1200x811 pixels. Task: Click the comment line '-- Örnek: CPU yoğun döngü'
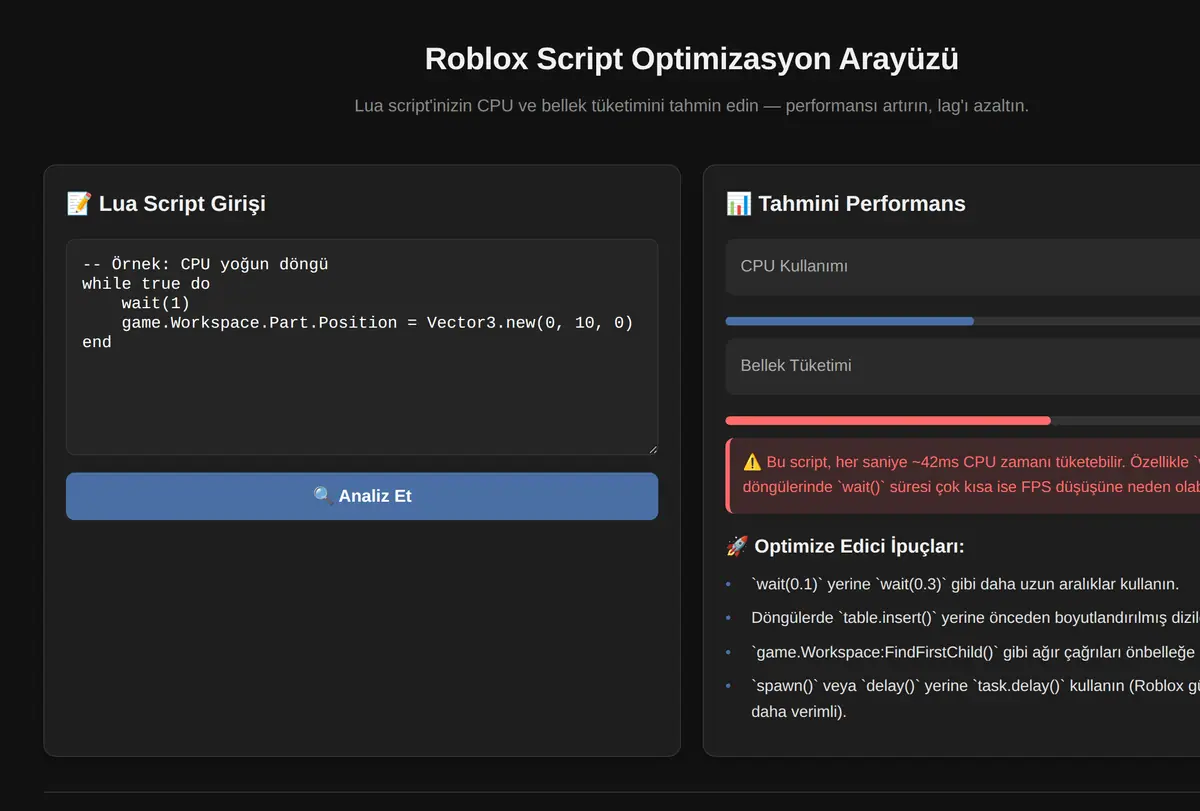click(205, 265)
